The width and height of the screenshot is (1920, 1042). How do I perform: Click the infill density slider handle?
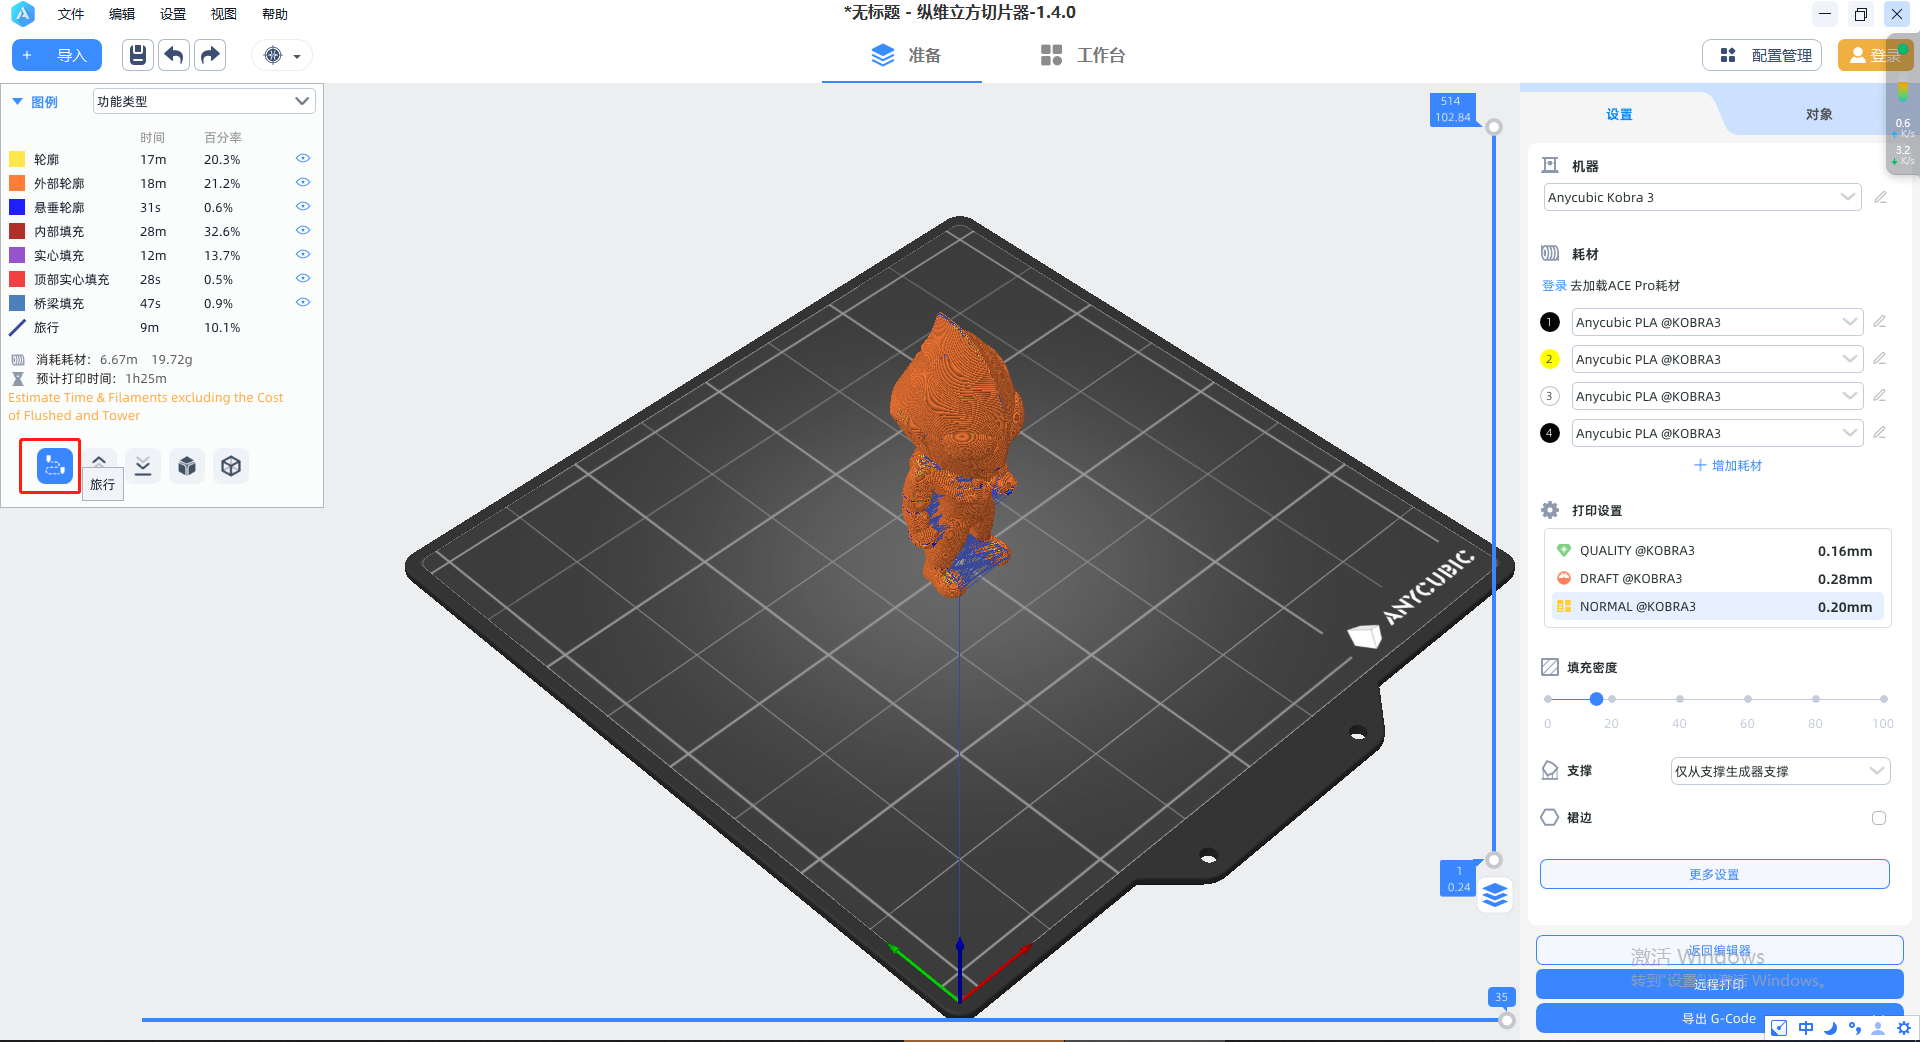click(1596, 699)
